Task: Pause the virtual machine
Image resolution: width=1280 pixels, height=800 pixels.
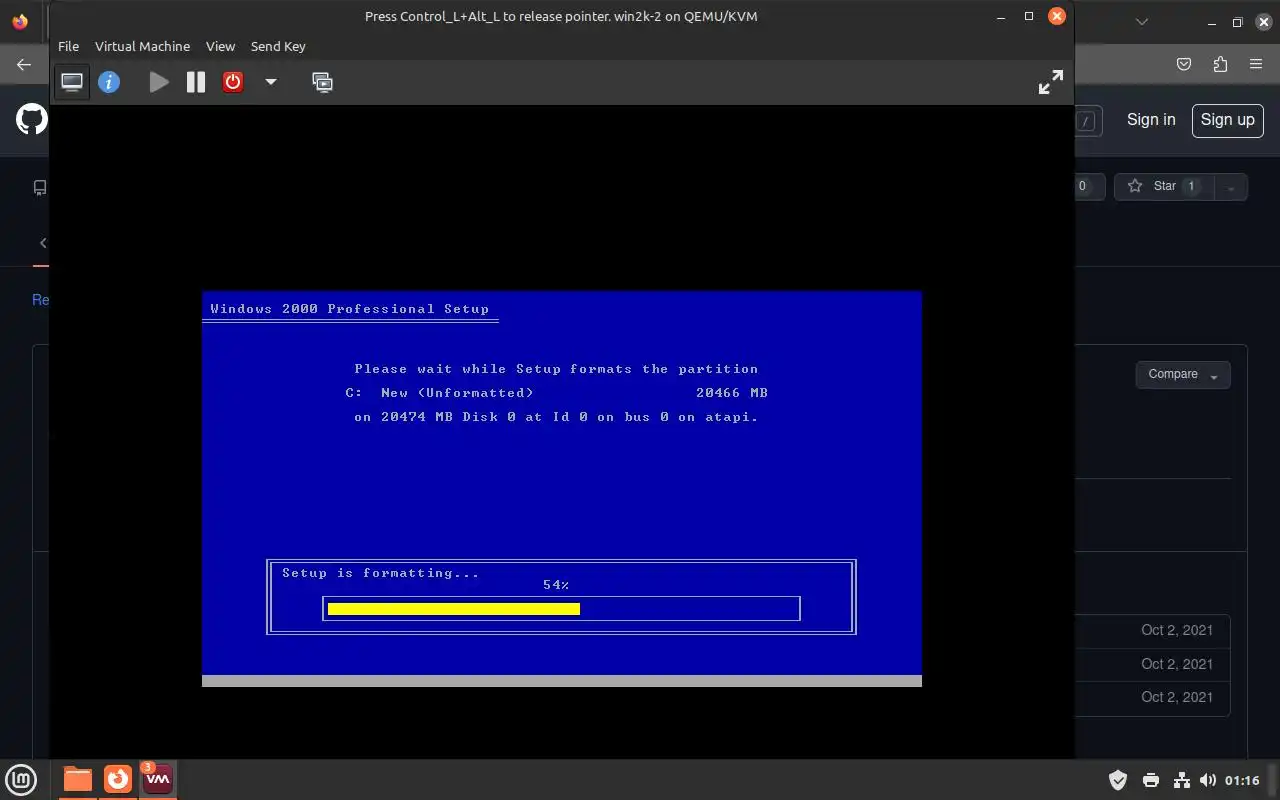Action: (196, 82)
